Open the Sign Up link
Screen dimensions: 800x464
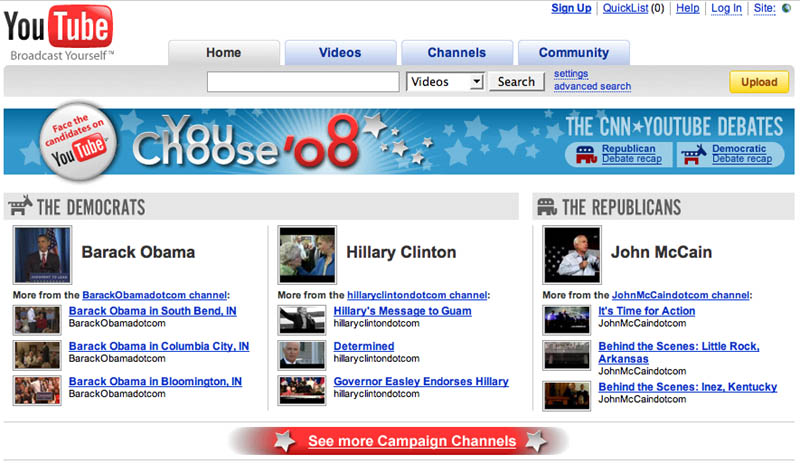coord(571,8)
